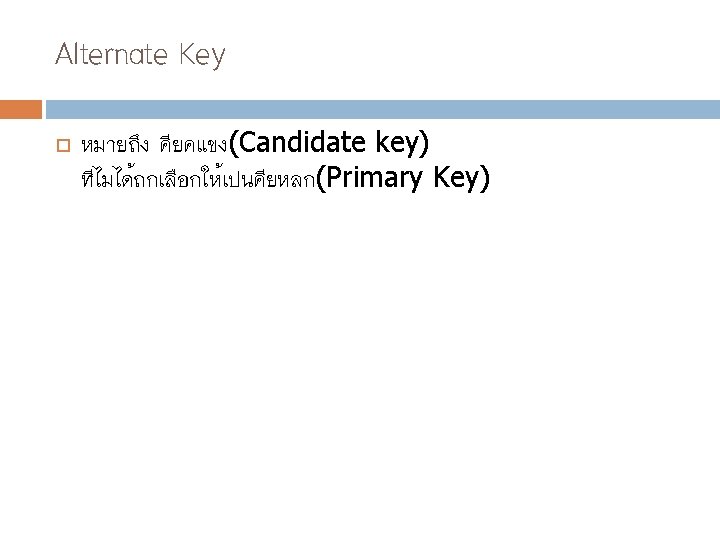The width and height of the screenshot is (720, 540).
Task: Click the letter "A" starting the title
Action: [65, 54]
